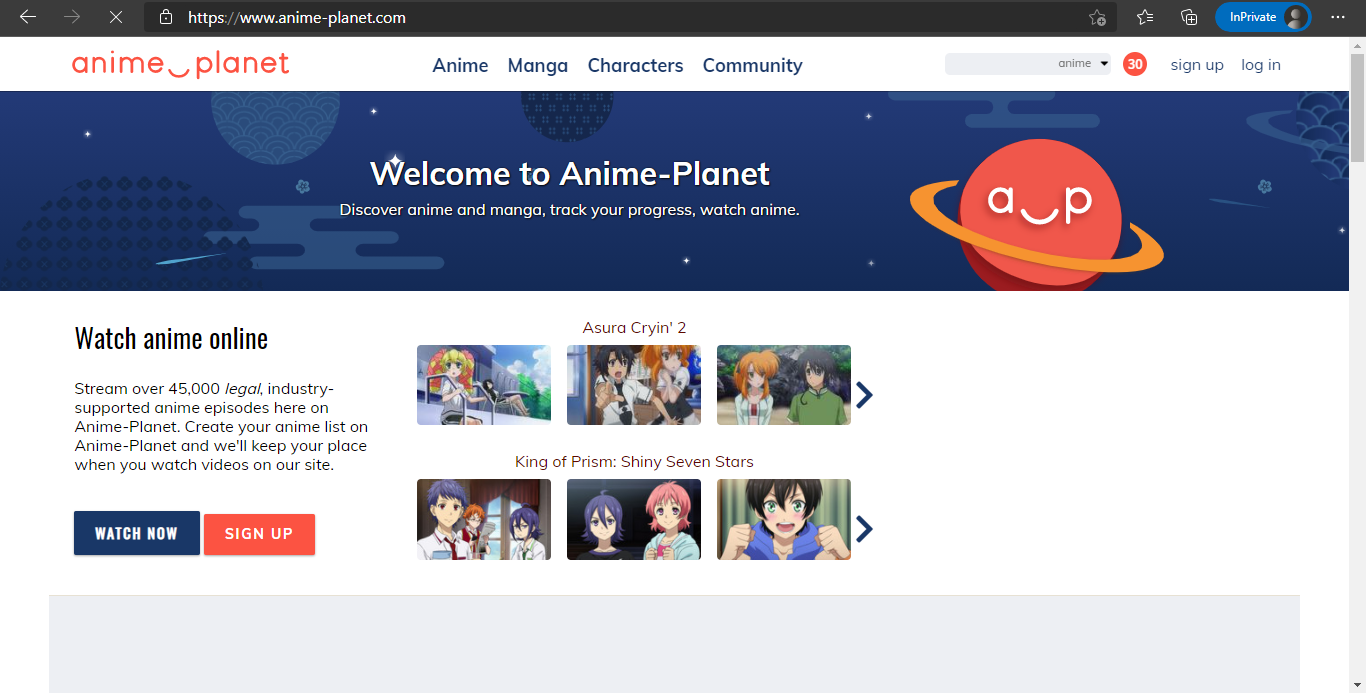View site information via the lock icon
Viewport: 1366px width, 693px height.
click(166, 17)
